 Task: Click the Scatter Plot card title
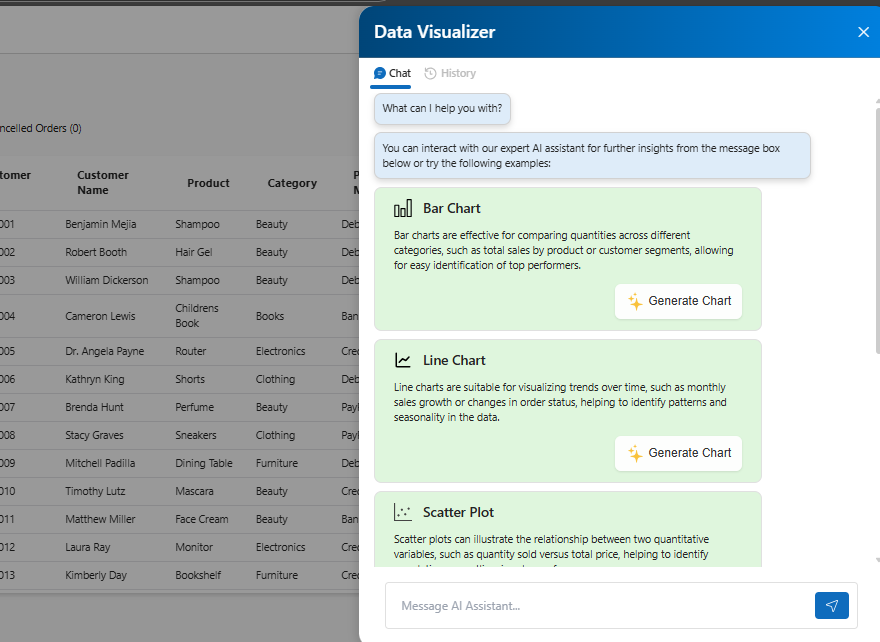(x=458, y=512)
